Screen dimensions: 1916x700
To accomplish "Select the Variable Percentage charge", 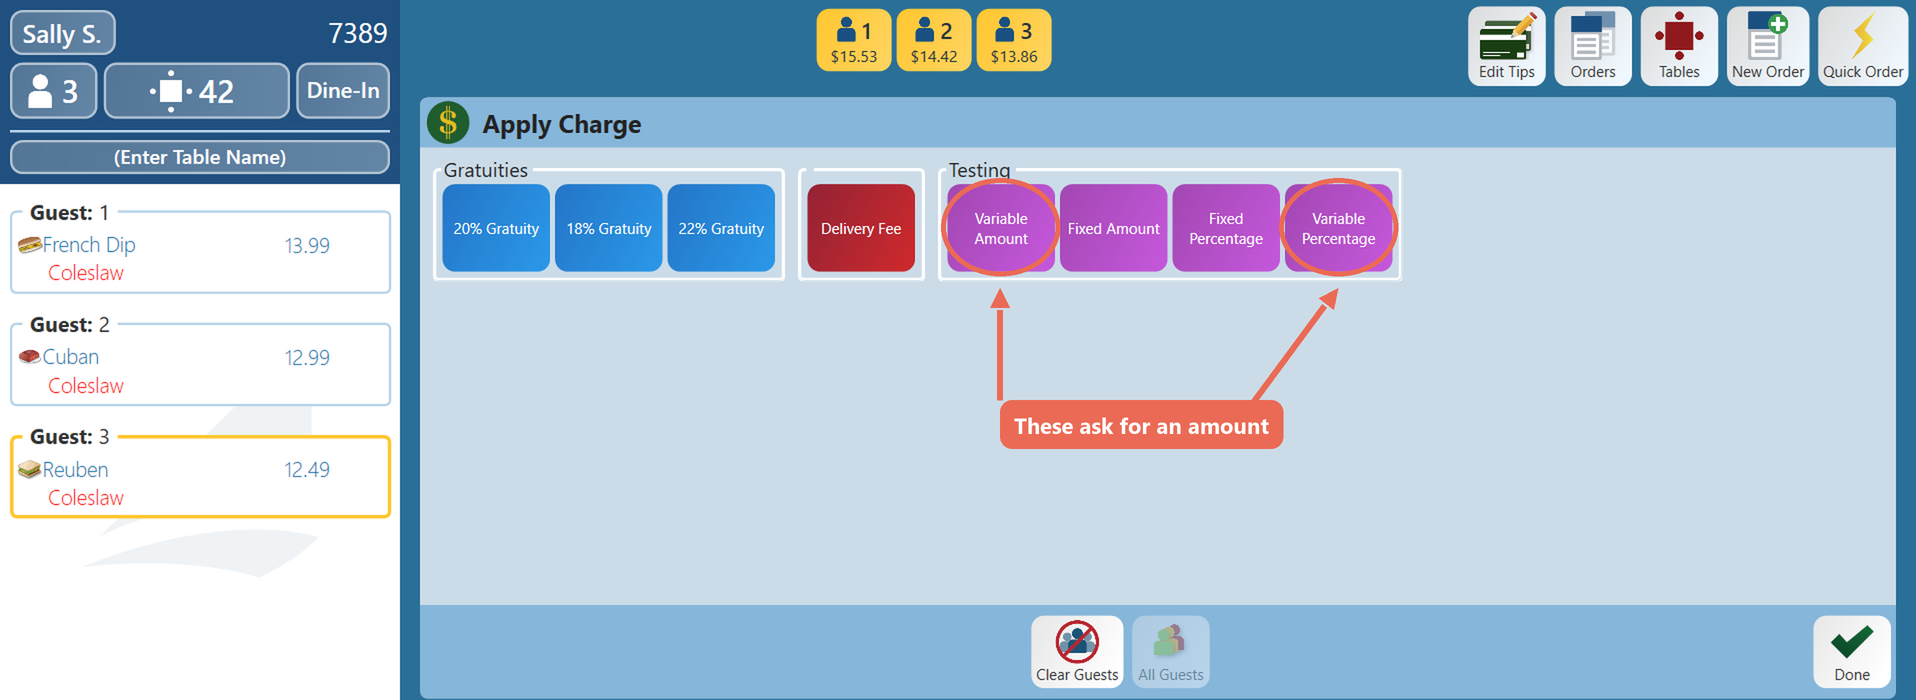I will [1338, 228].
